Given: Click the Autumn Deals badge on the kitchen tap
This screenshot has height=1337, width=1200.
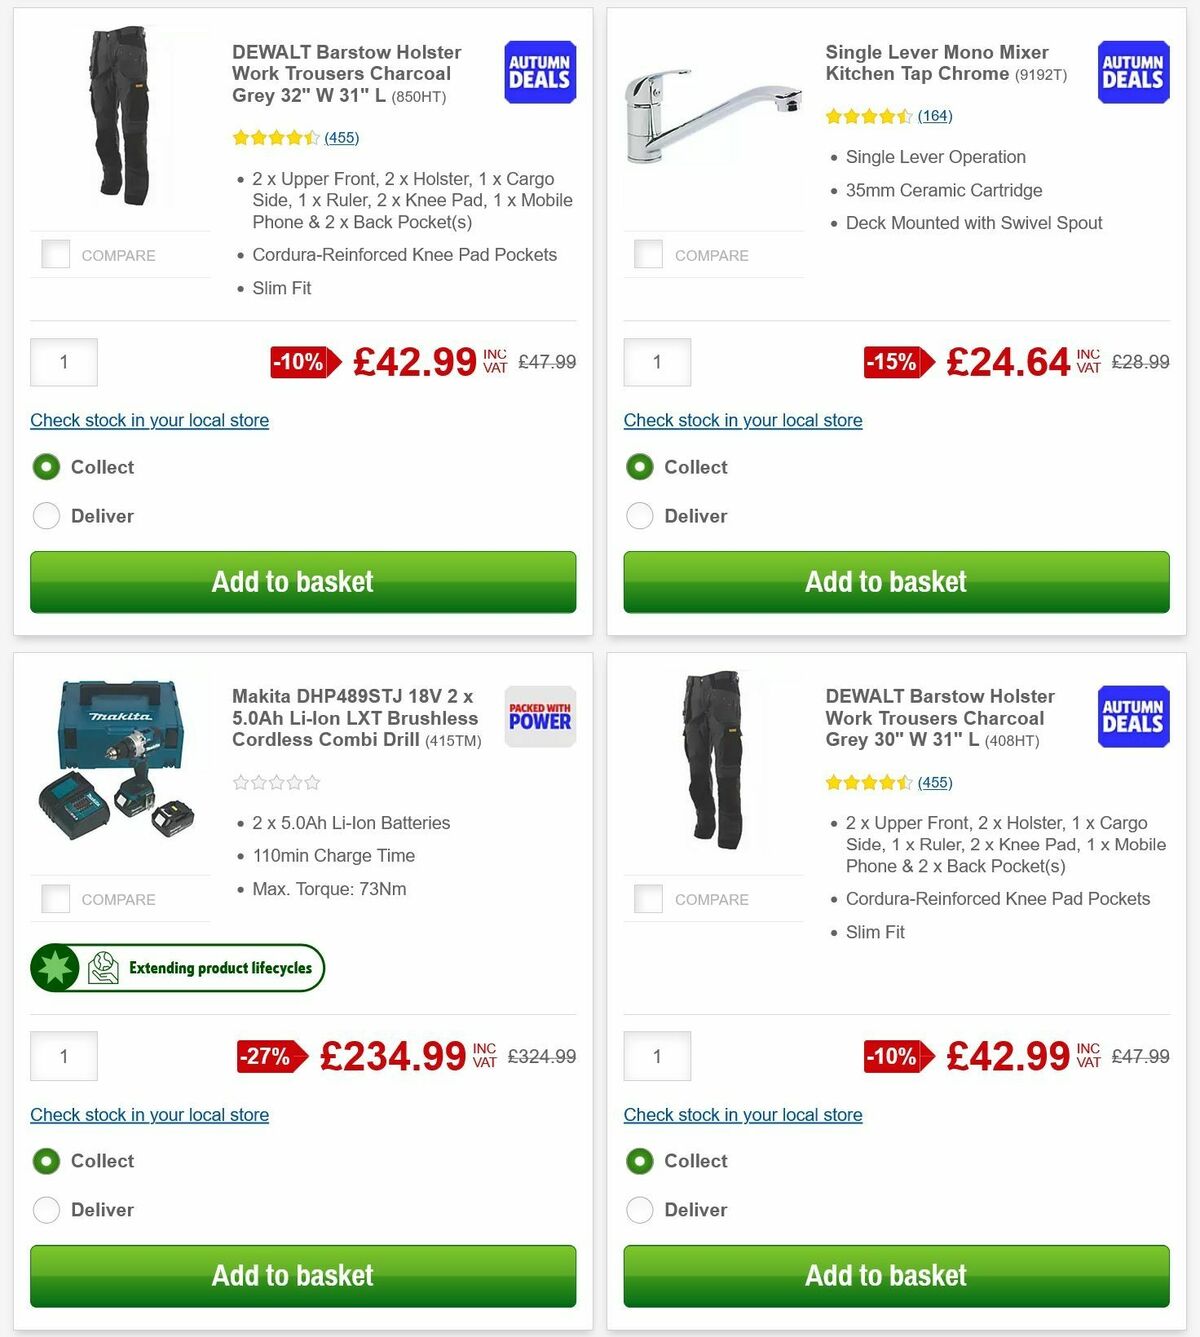Looking at the screenshot, I should [1132, 71].
